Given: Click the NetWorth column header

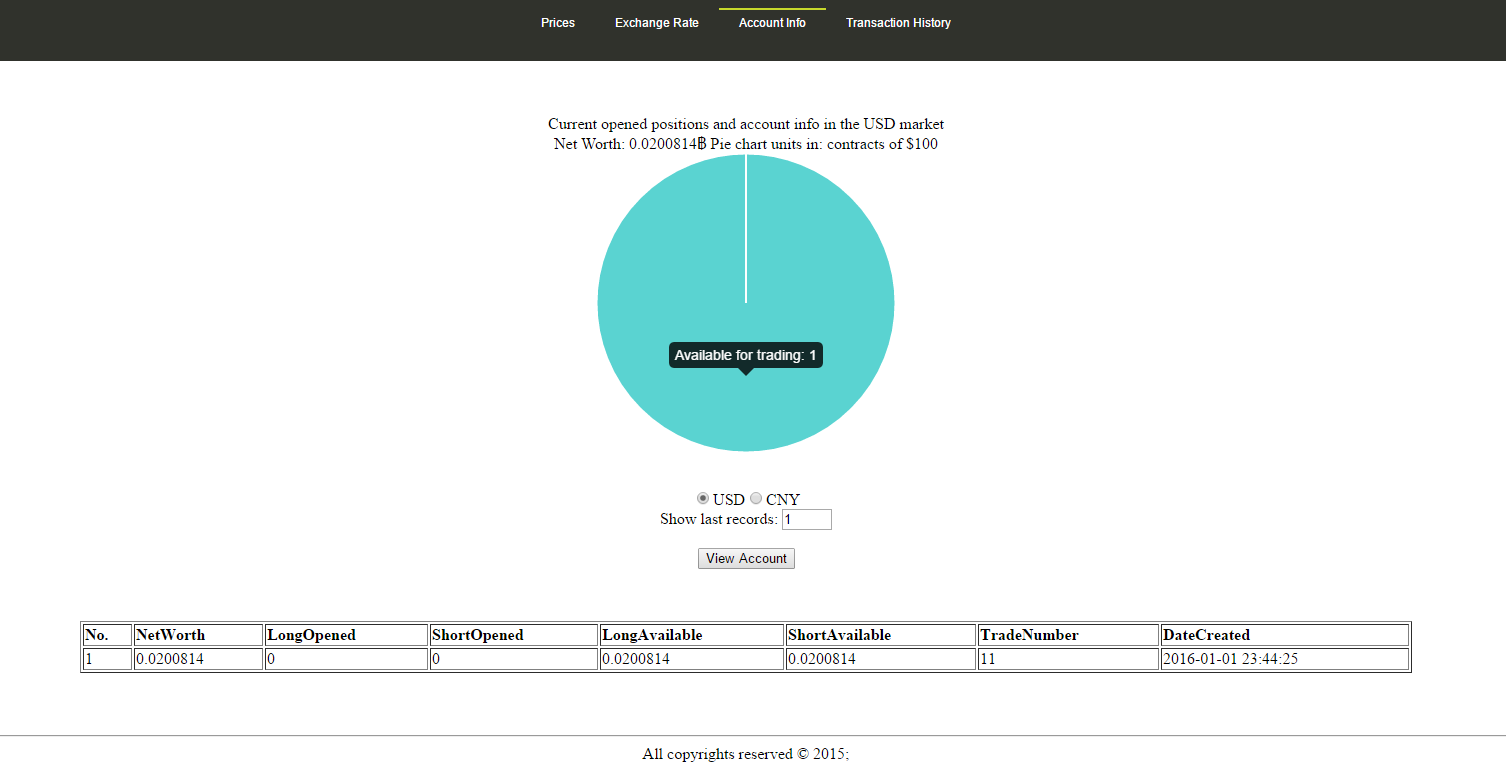Looking at the screenshot, I should (198, 635).
